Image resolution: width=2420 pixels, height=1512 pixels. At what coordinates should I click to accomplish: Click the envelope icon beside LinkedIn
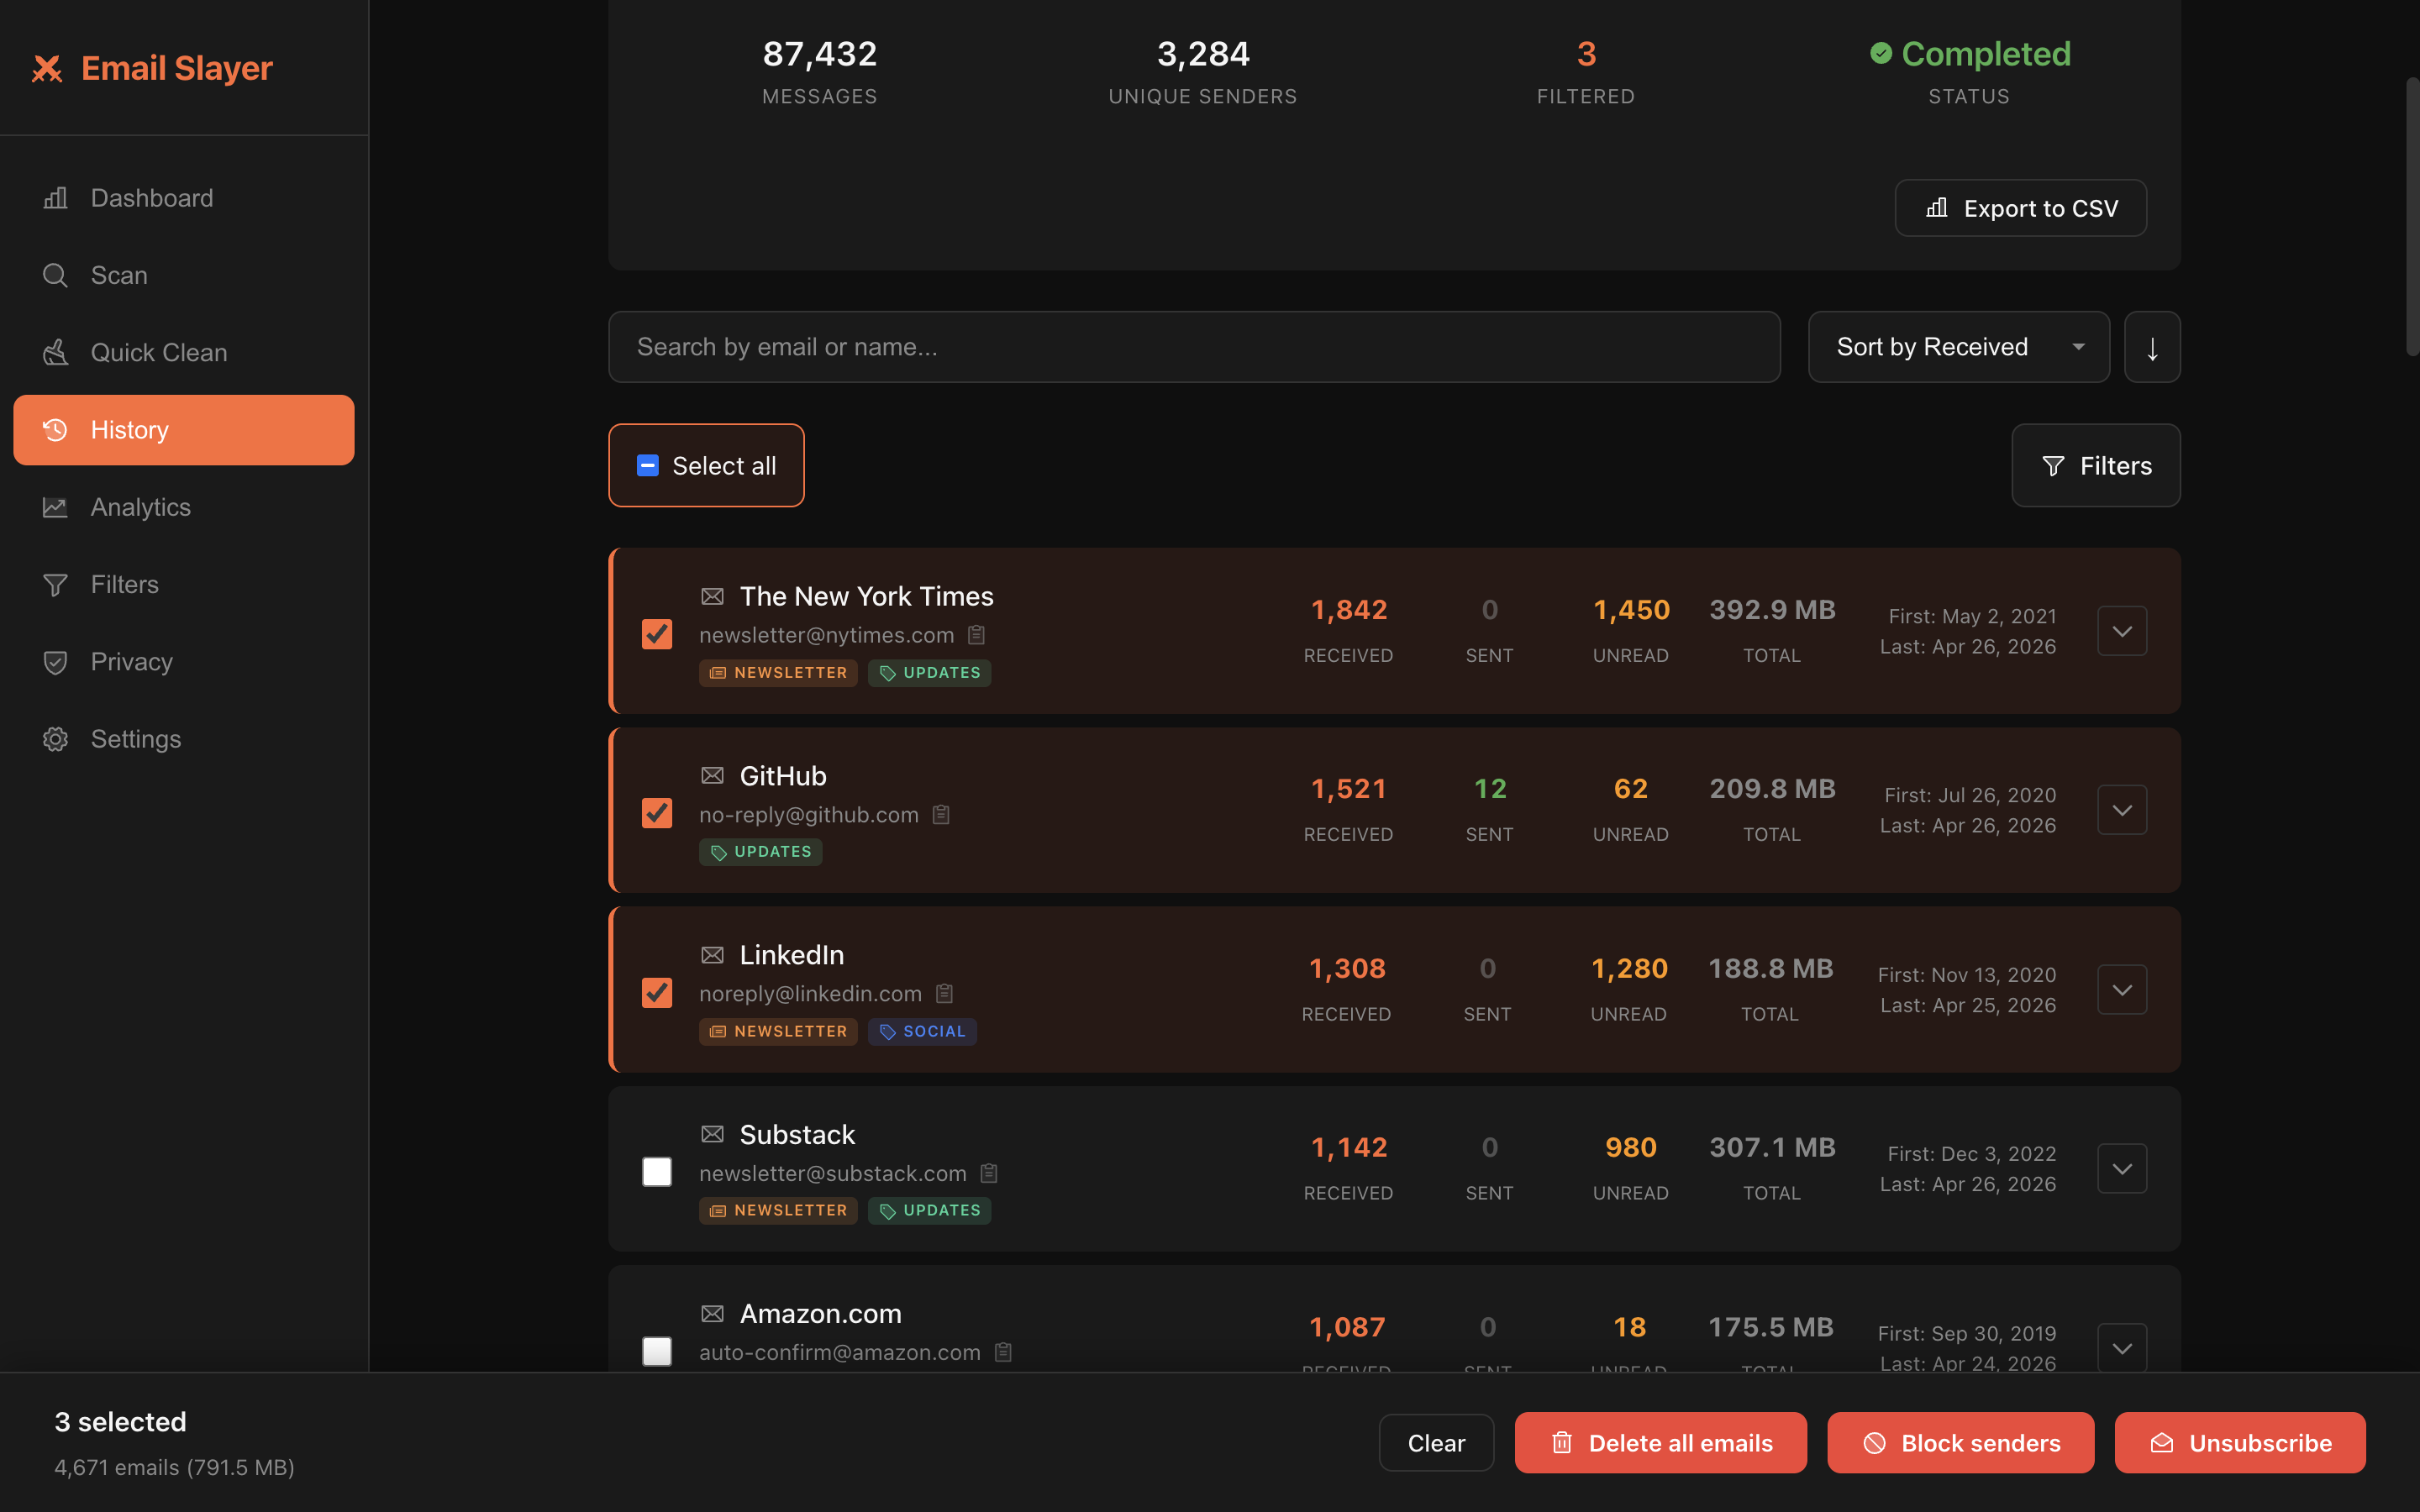coord(712,955)
